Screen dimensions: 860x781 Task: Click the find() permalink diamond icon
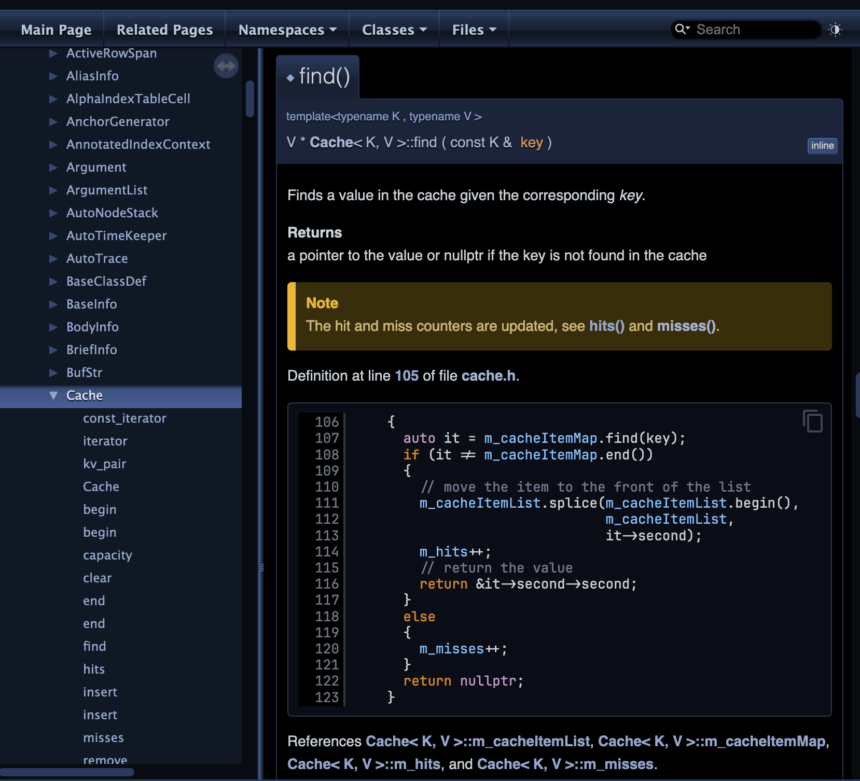pos(290,78)
